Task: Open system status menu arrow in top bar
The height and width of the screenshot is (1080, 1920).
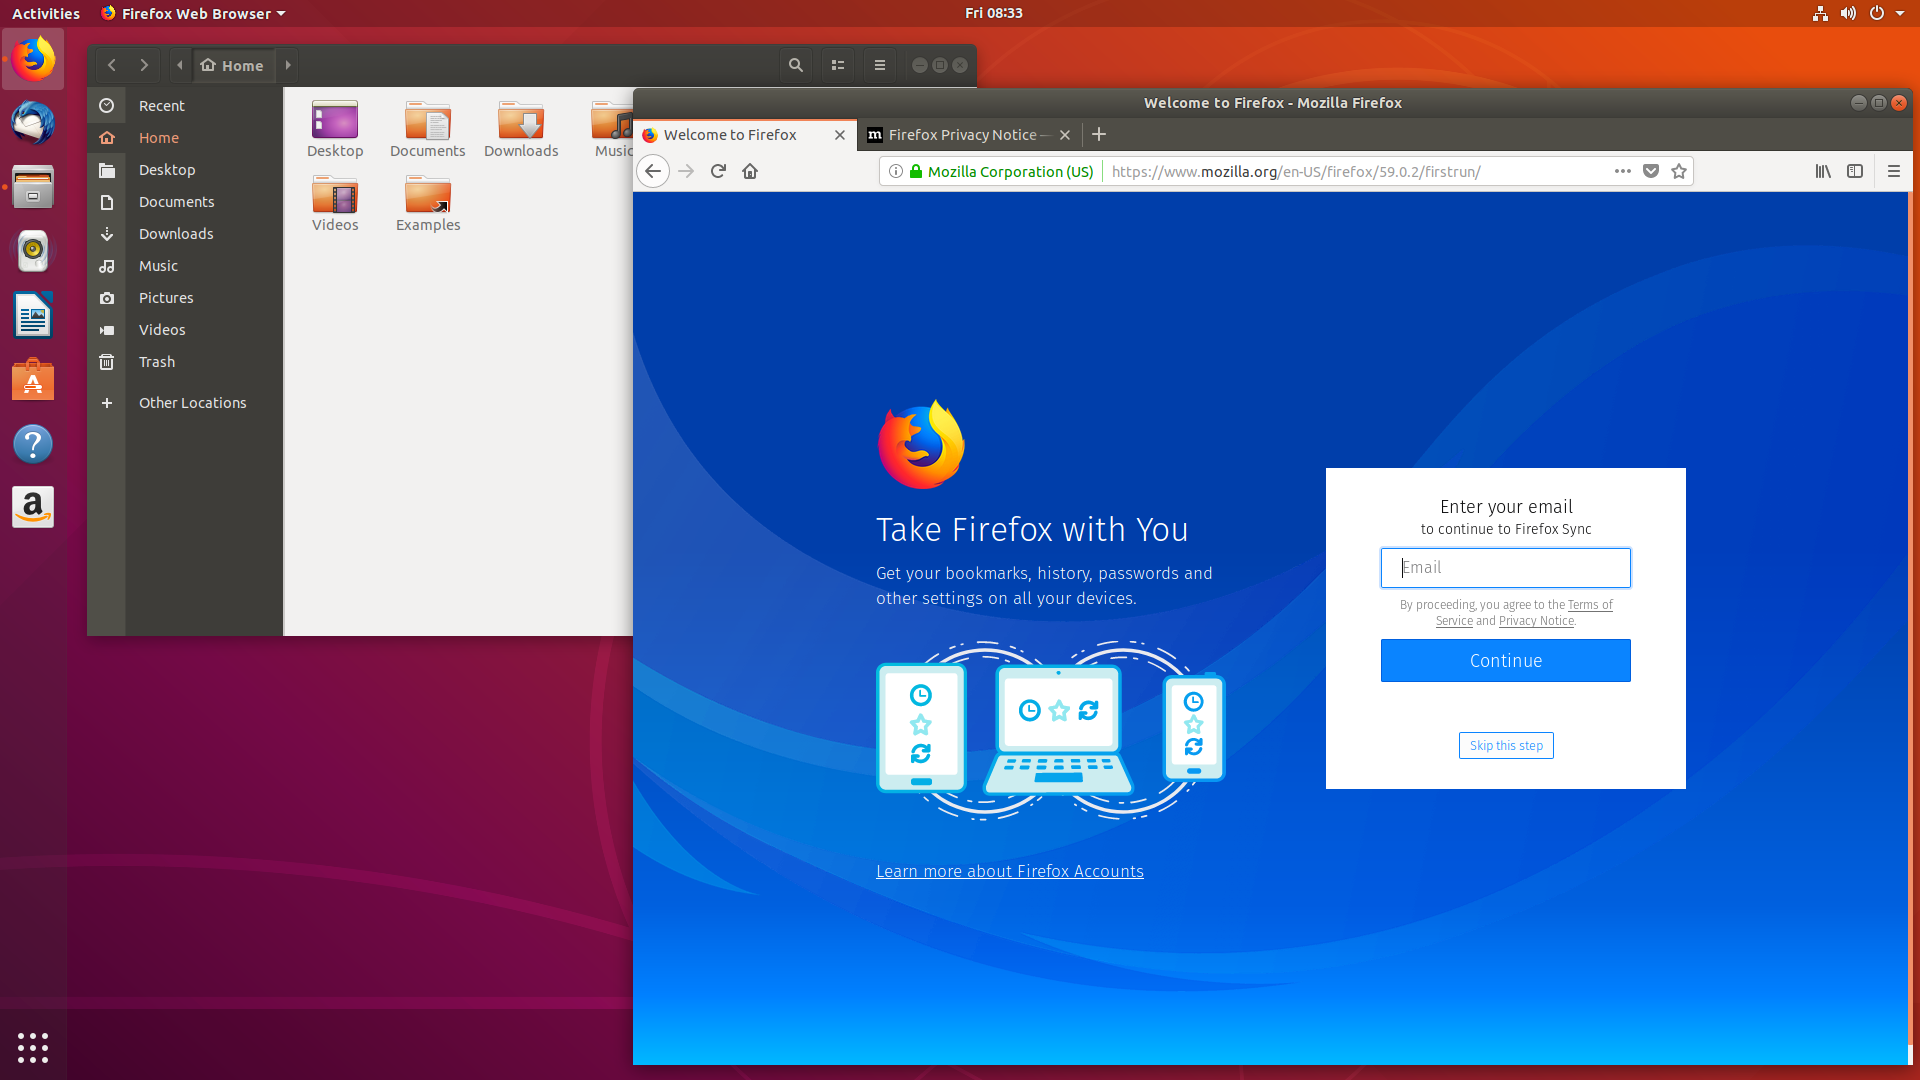Action: pyautogui.click(x=1900, y=13)
